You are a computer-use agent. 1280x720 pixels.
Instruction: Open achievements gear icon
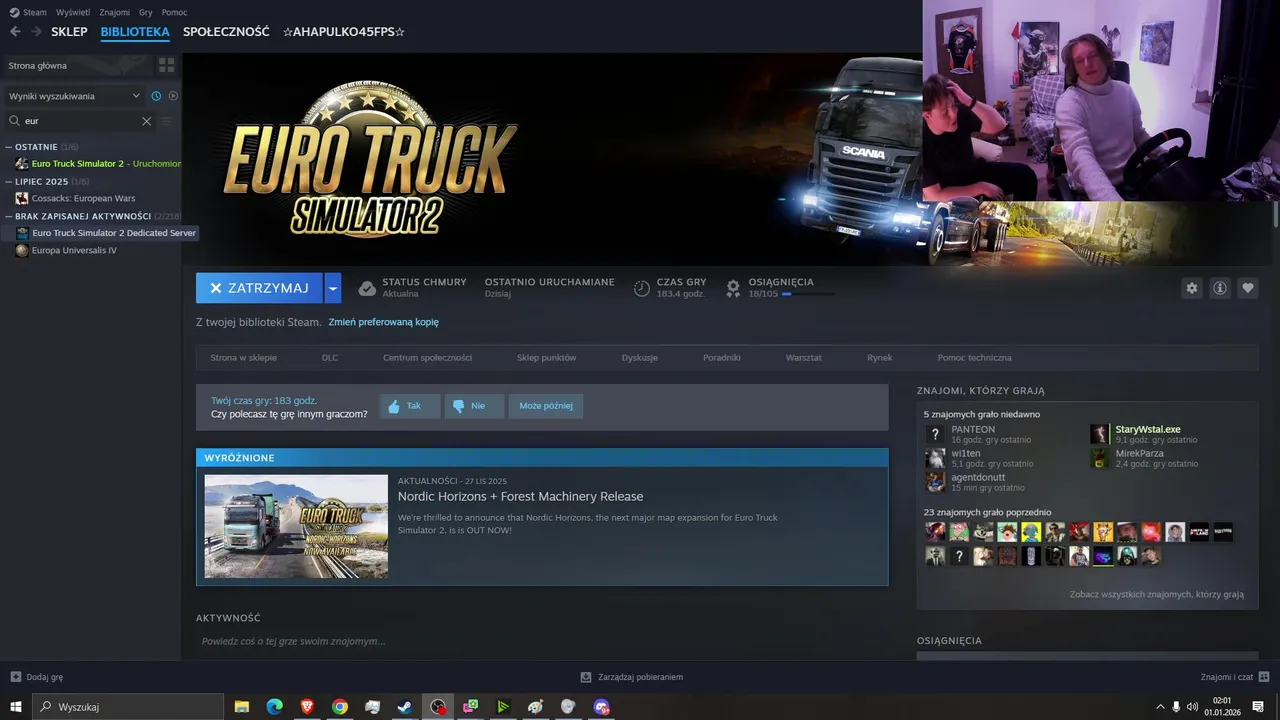(x=733, y=288)
